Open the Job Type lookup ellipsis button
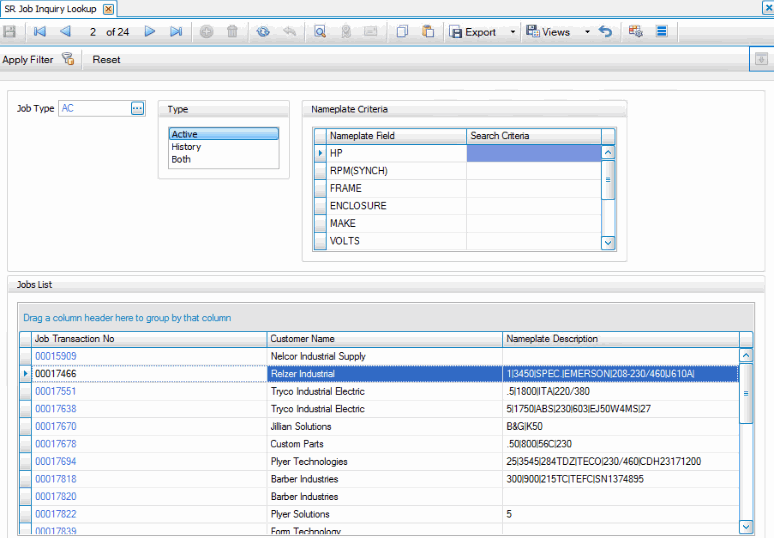774x538 pixels. coord(138,108)
